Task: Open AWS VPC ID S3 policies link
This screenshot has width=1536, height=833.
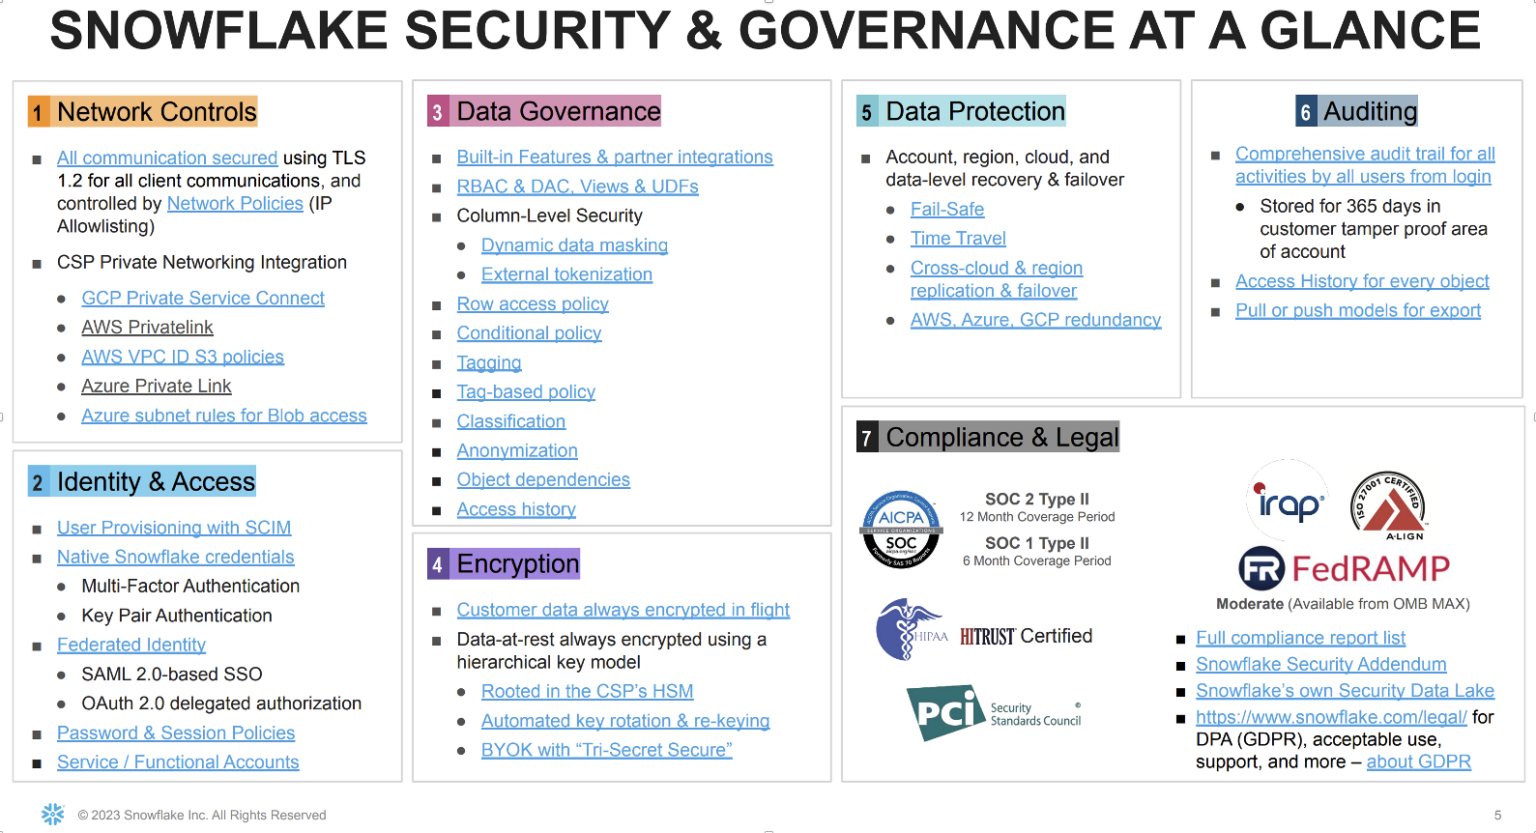Action: (183, 357)
